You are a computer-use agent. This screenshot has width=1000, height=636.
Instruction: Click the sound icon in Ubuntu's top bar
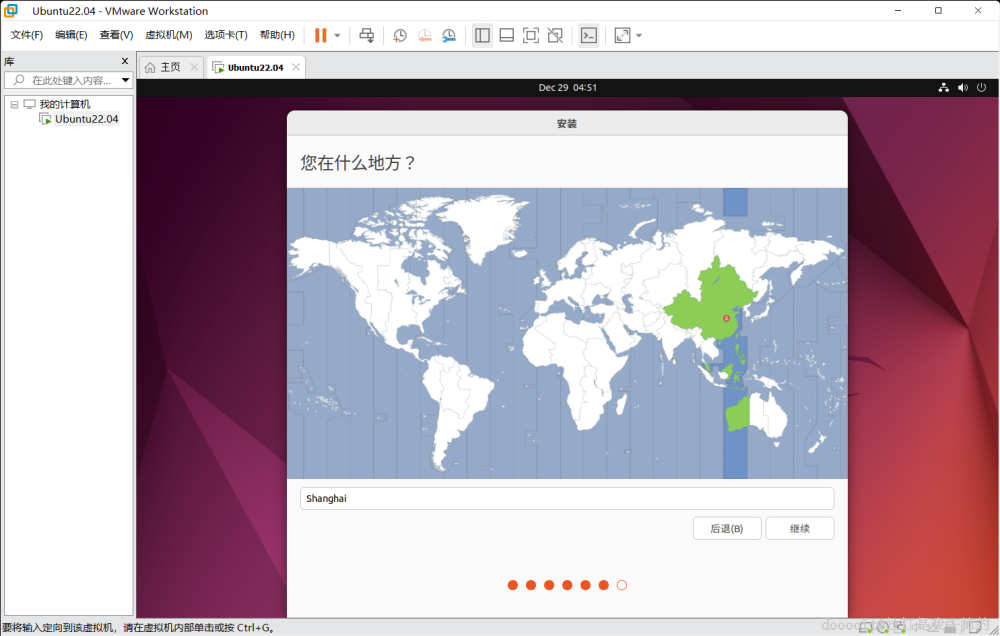[x=961, y=87]
